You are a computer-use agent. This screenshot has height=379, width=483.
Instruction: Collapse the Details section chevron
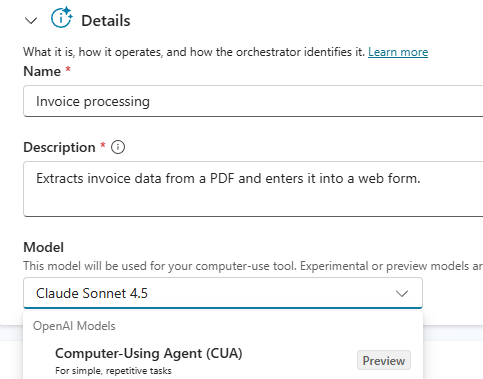coord(31,21)
